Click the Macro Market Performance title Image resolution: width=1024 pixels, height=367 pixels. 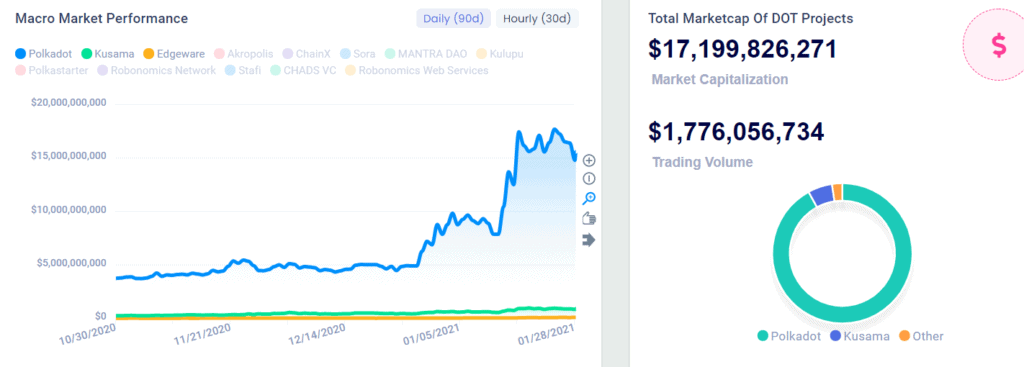[101, 18]
